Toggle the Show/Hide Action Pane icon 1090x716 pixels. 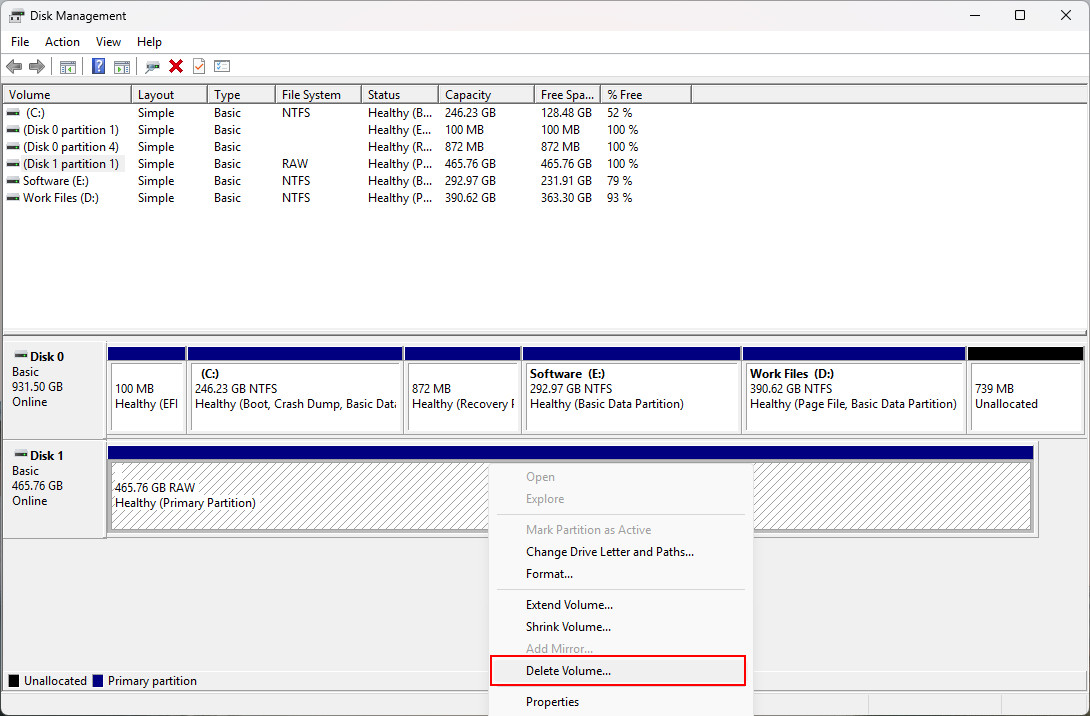click(122, 67)
